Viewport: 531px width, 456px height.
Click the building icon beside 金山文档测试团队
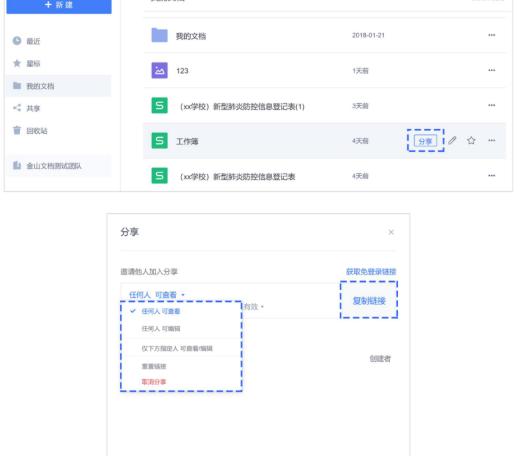[x=17, y=165]
